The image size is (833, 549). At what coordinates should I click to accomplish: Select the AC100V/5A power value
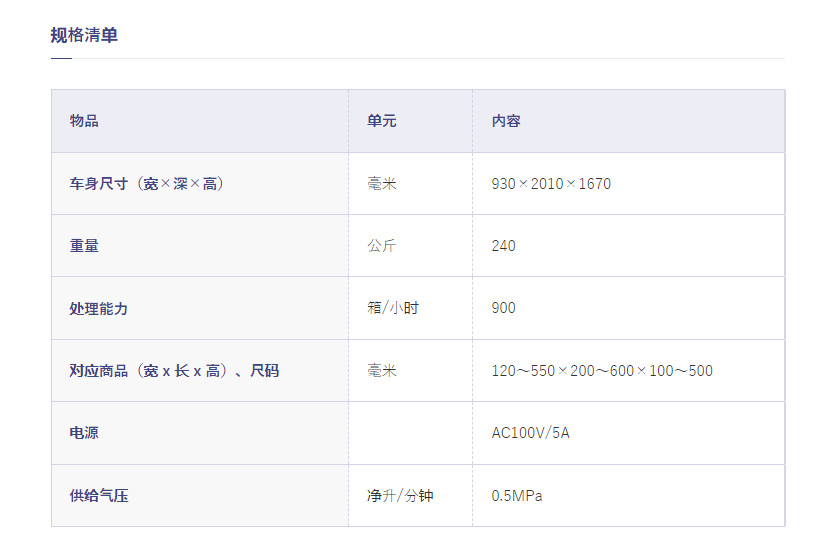[530, 433]
